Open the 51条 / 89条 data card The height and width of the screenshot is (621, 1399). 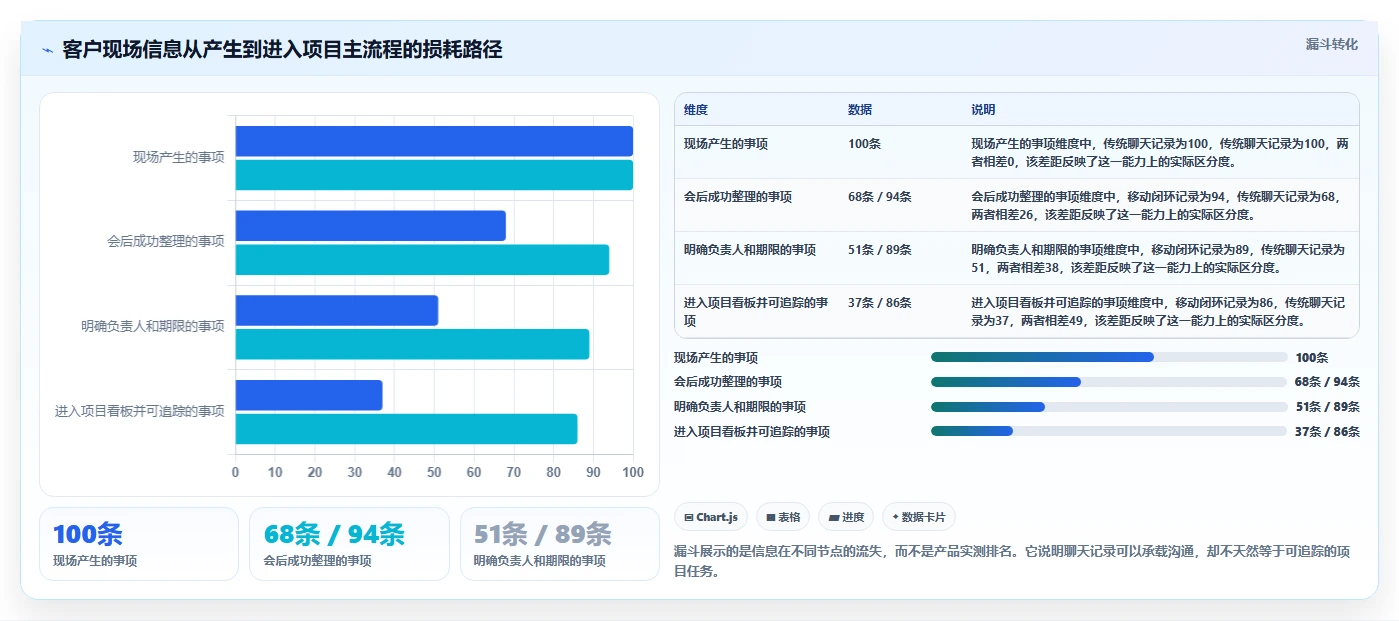point(559,544)
